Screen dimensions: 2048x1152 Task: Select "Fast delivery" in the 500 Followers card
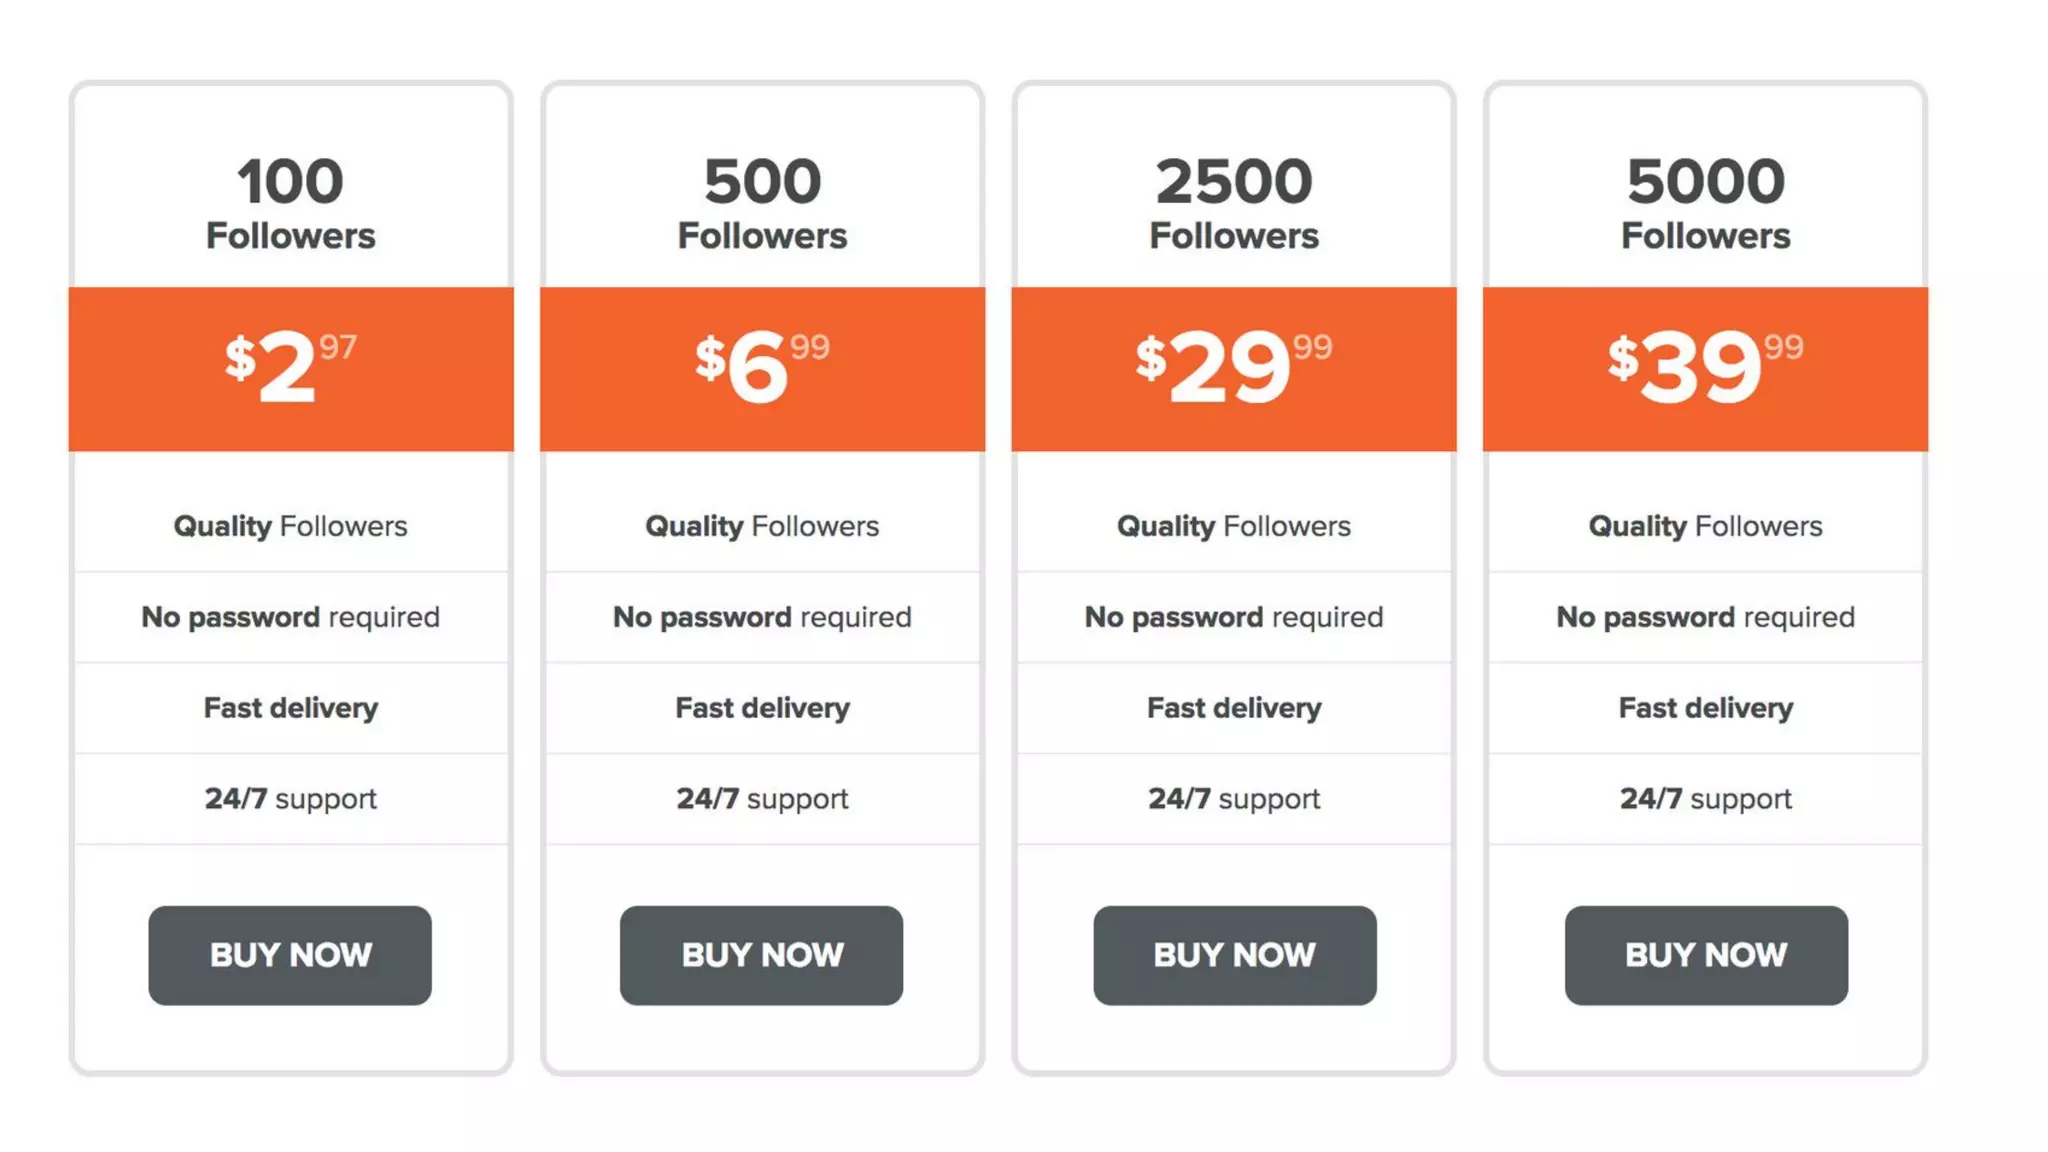pyautogui.click(x=762, y=708)
